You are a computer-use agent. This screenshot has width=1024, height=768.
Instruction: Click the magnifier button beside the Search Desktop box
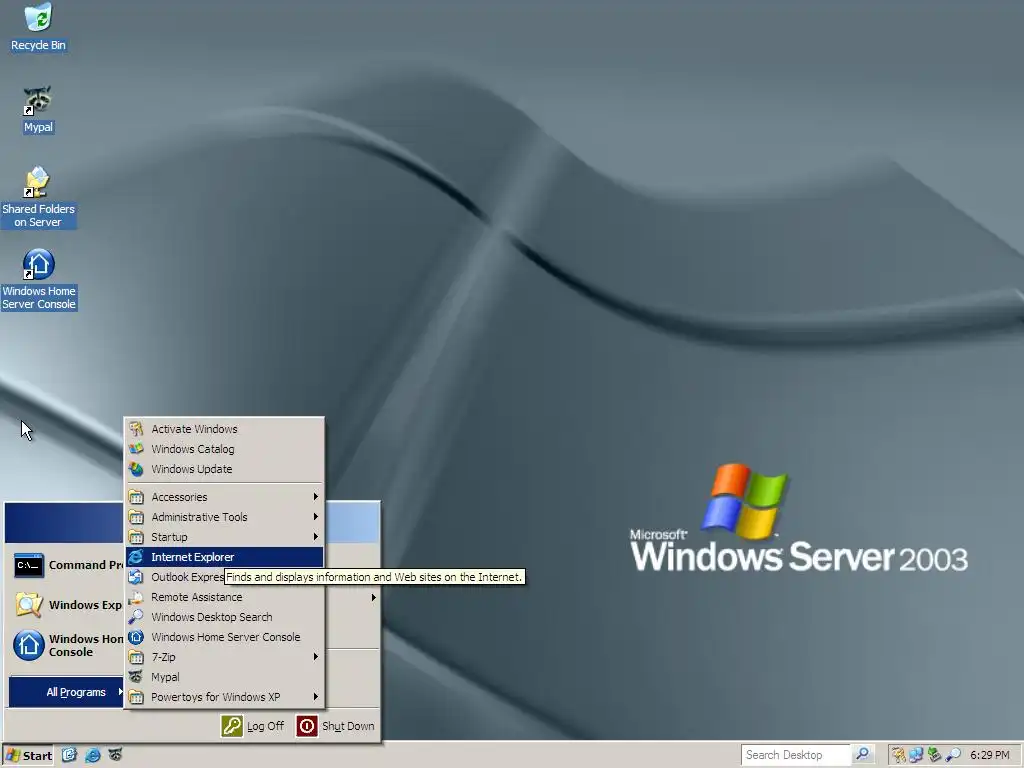point(863,755)
